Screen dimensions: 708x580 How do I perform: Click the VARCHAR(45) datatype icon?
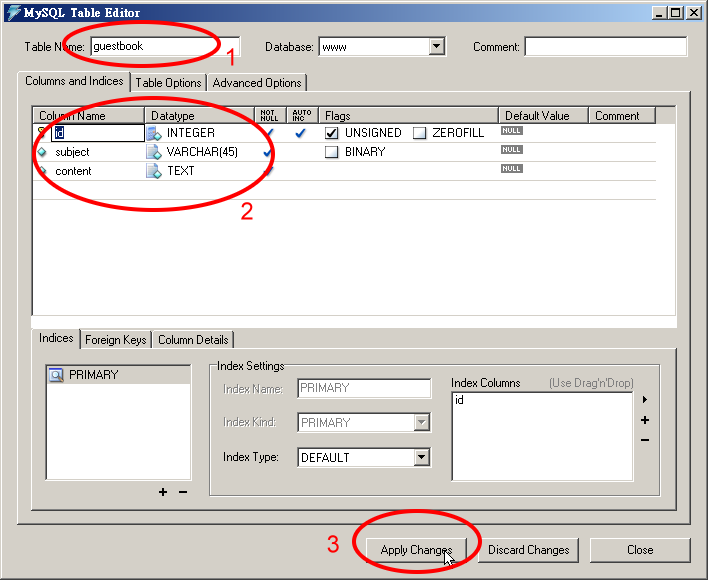154,152
